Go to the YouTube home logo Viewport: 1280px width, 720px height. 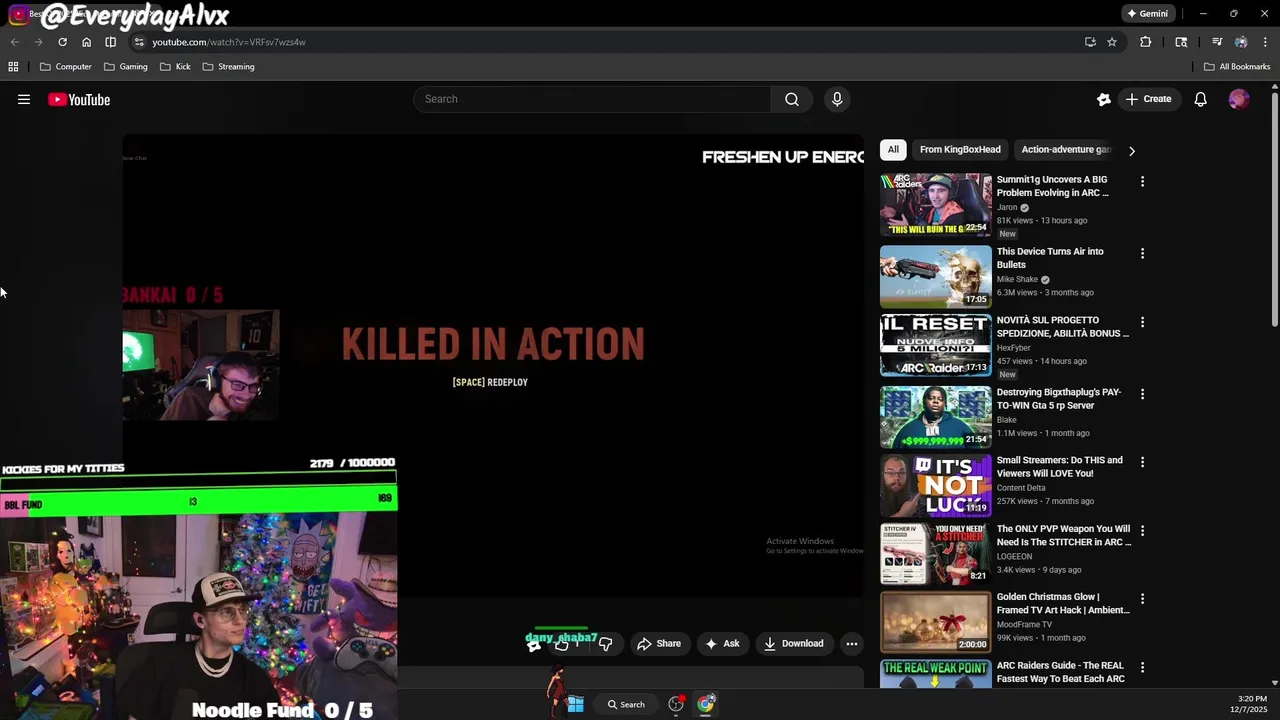click(x=79, y=99)
